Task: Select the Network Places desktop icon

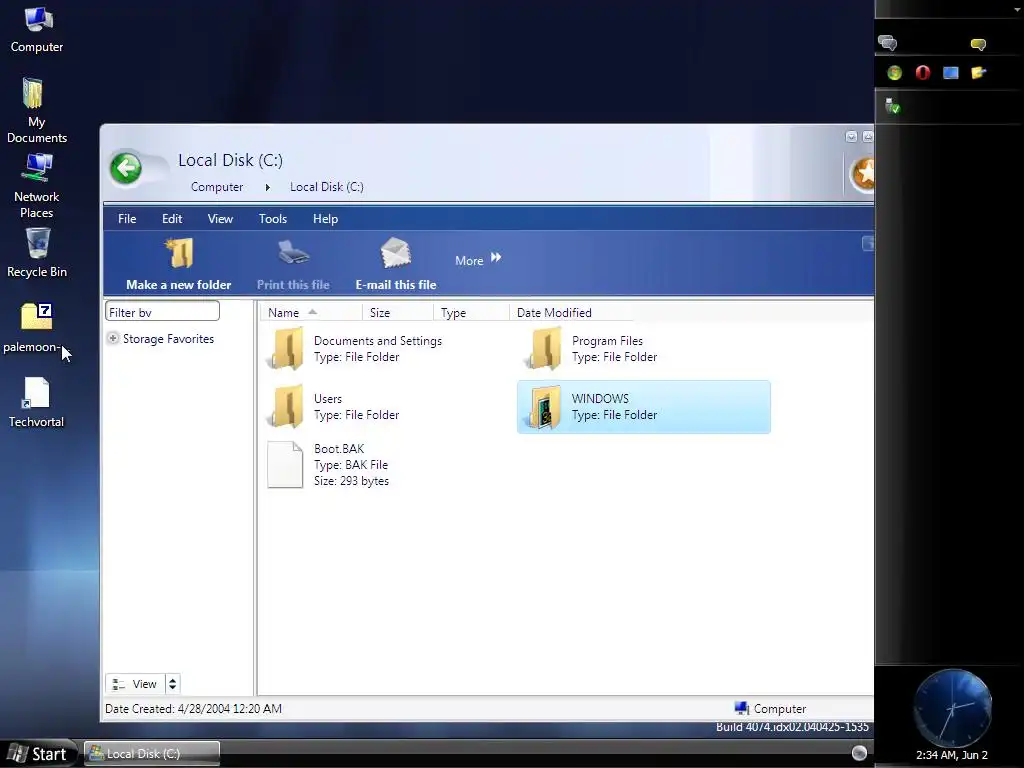Action: [37, 185]
